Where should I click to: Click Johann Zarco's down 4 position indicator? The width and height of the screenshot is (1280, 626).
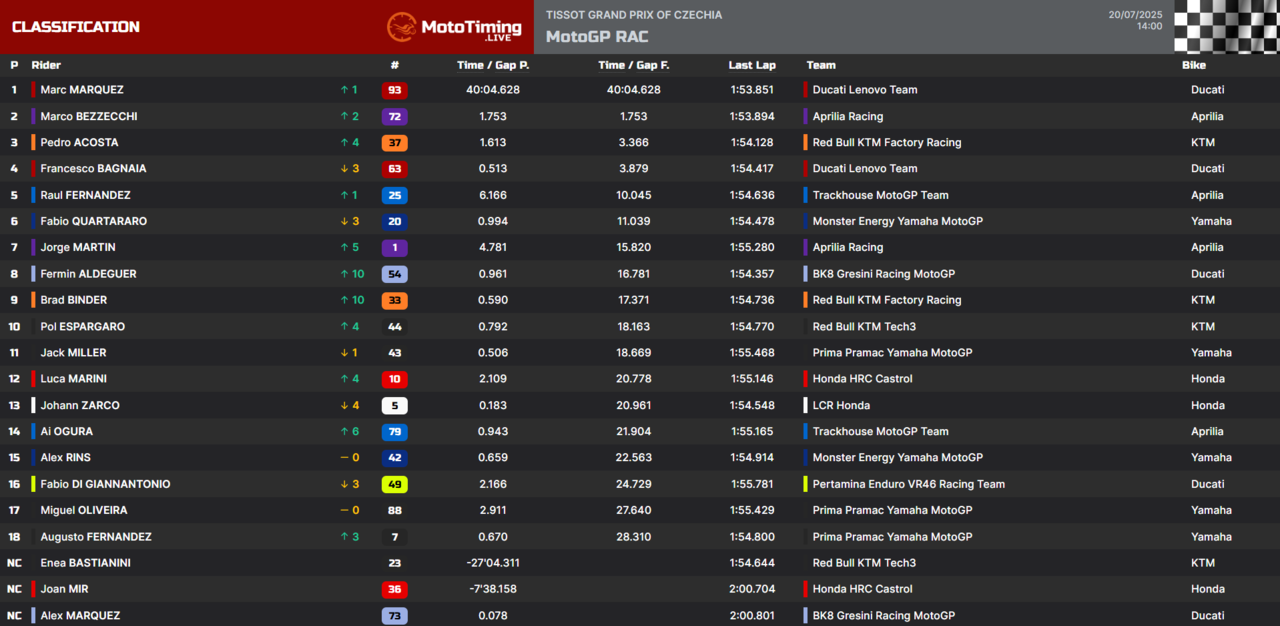coord(348,405)
